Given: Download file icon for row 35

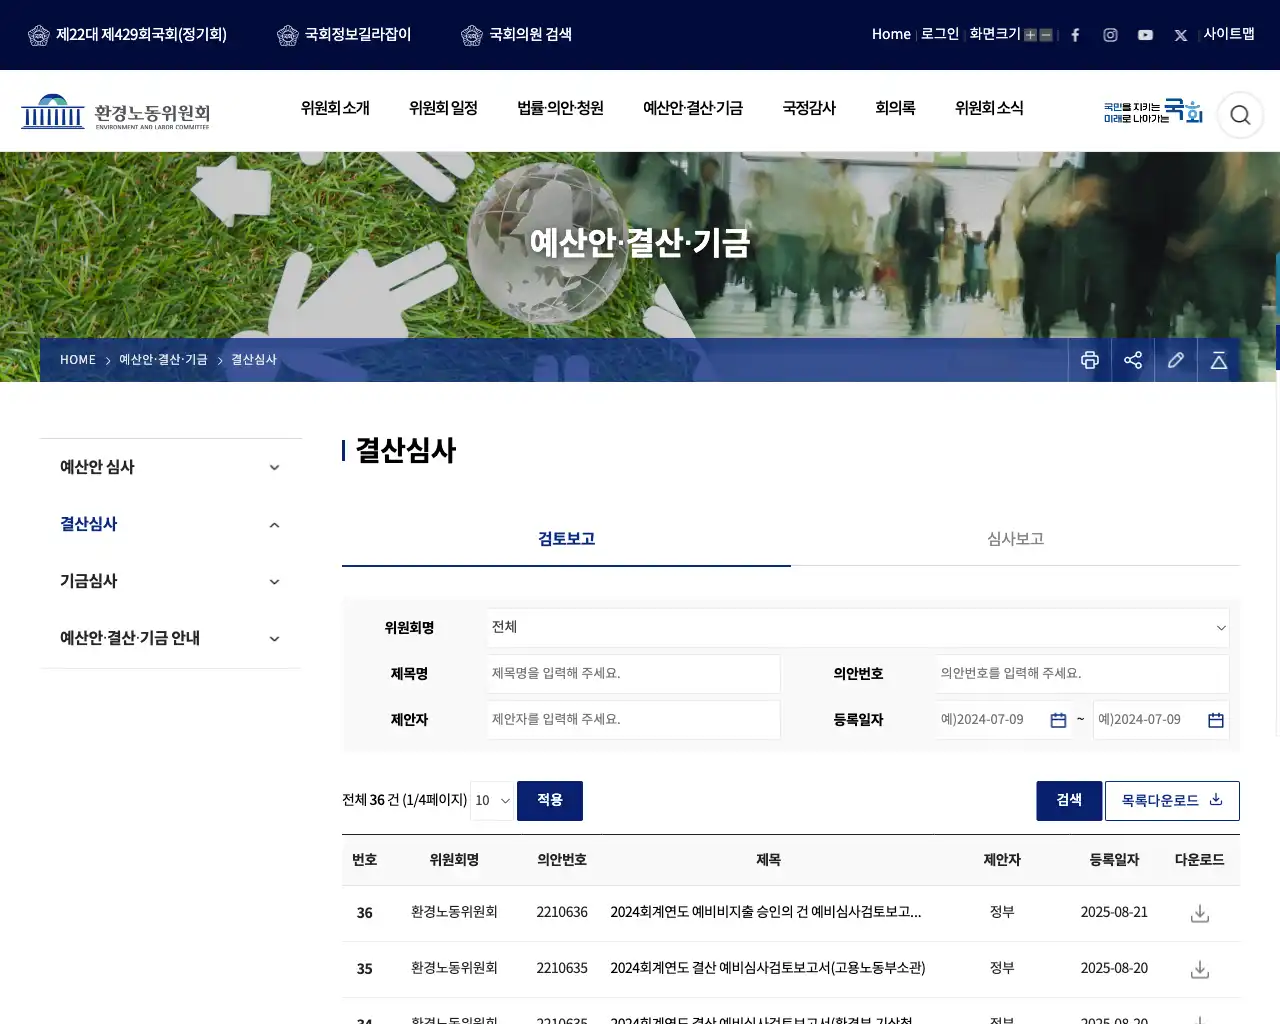Looking at the screenshot, I should [x=1200, y=969].
